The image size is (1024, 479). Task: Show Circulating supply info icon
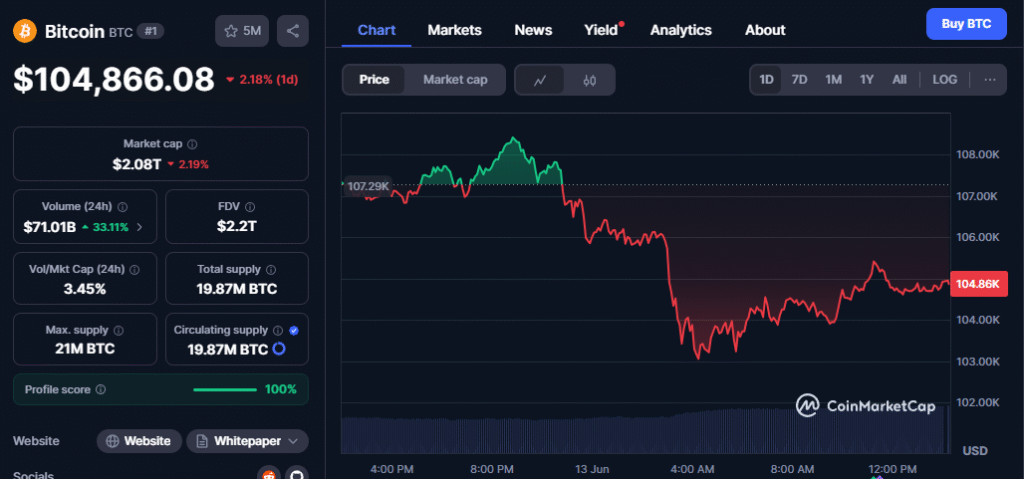point(278,331)
